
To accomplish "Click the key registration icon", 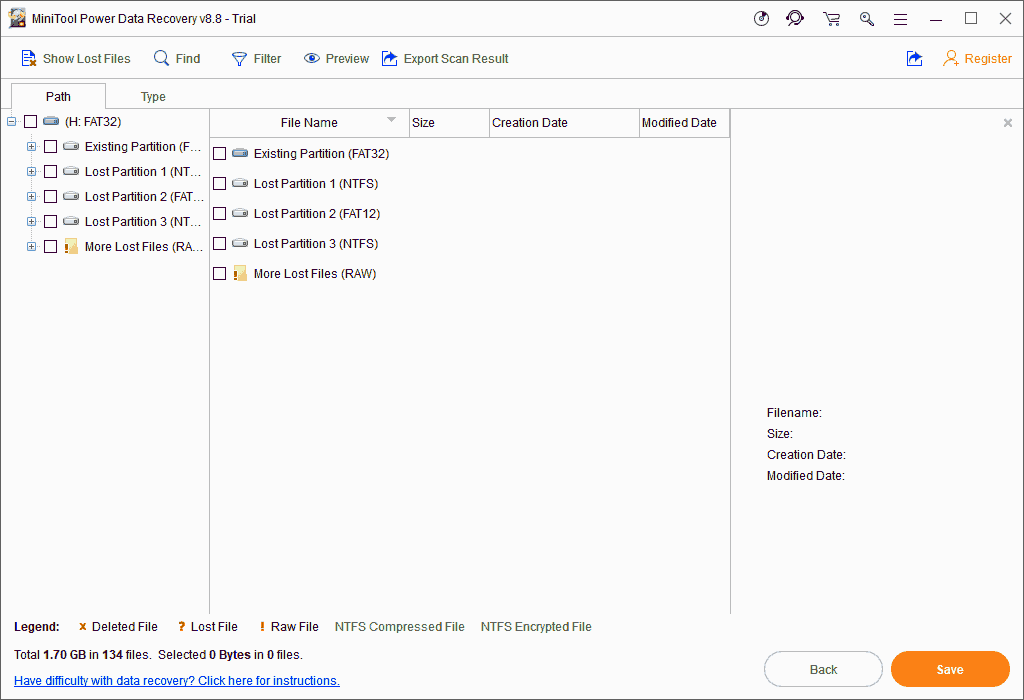I will coord(867,19).
